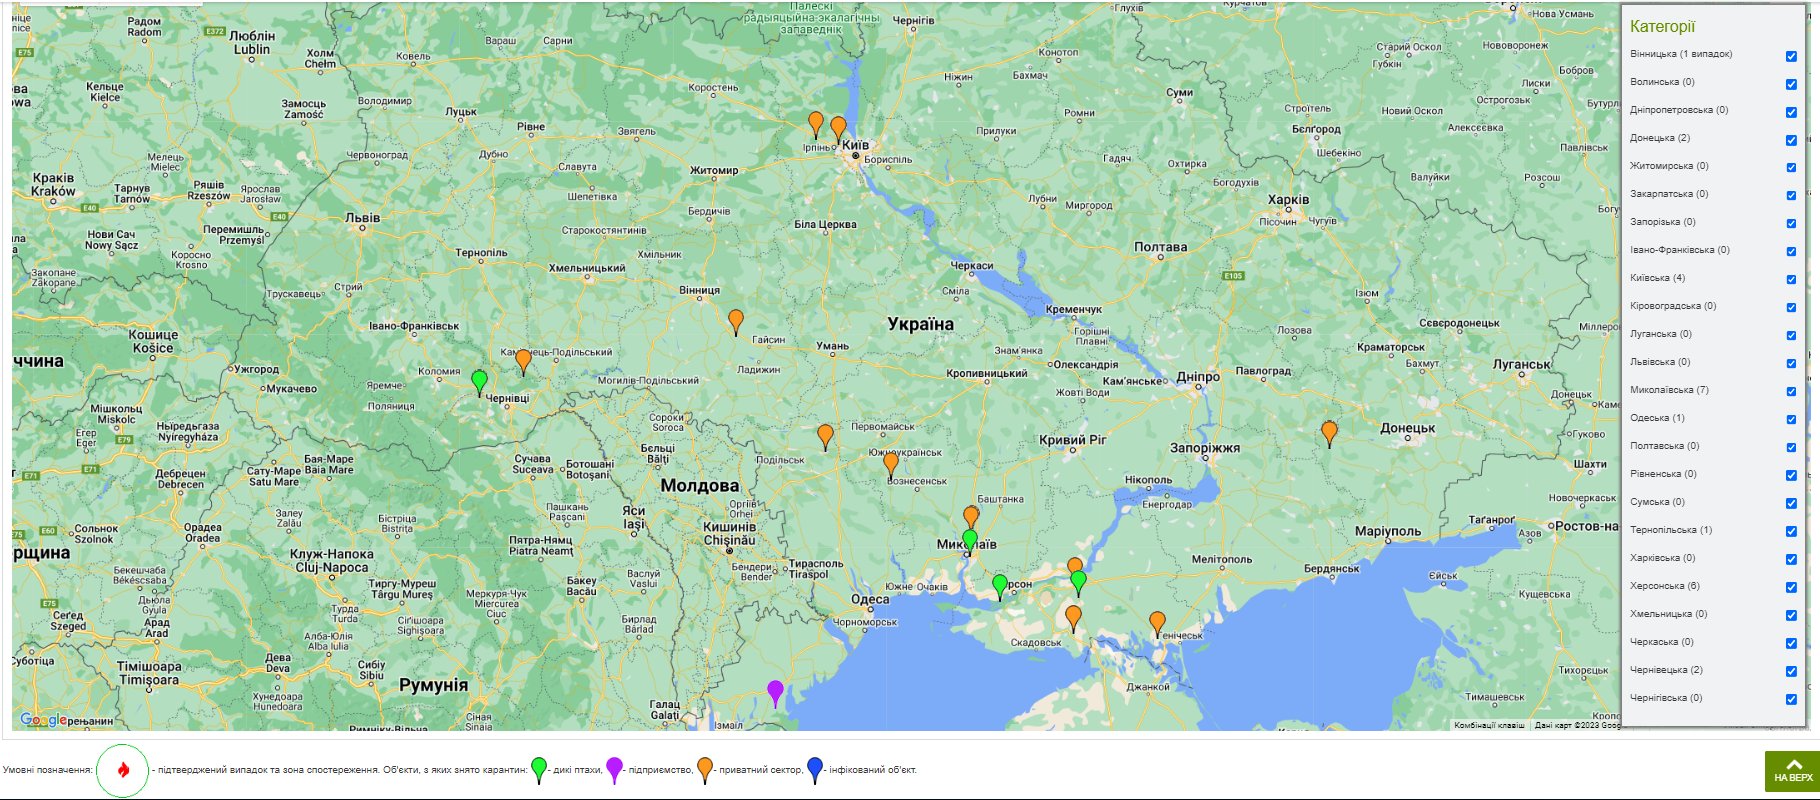Click the Чернівецька (2) category label
Screen dimensions: 1820x800
tap(1666, 670)
